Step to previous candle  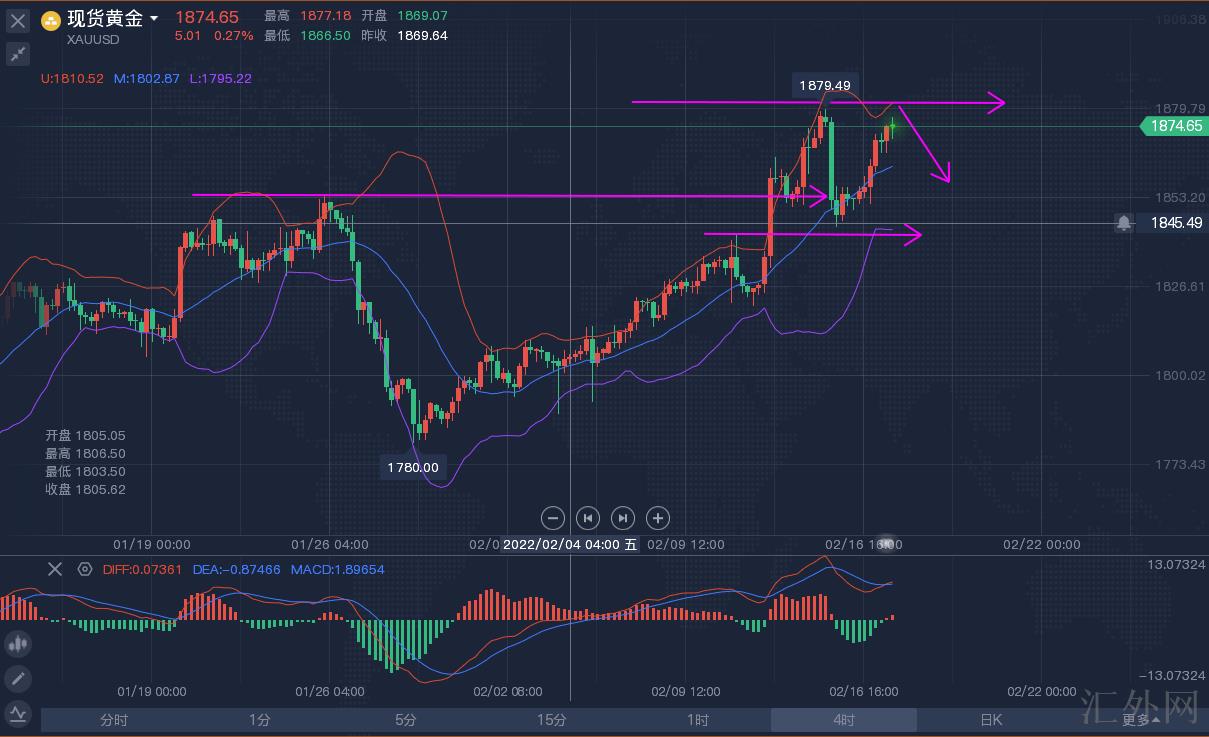tap(588, 518)
